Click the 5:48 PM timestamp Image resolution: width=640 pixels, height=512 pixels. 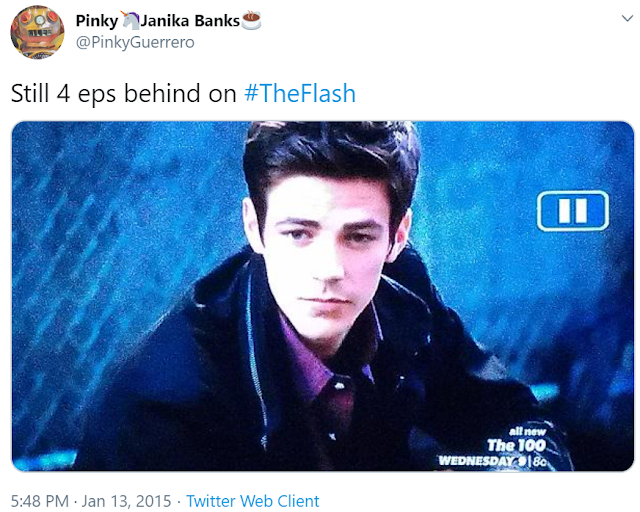pyautogui.click(x=40, y=501)
